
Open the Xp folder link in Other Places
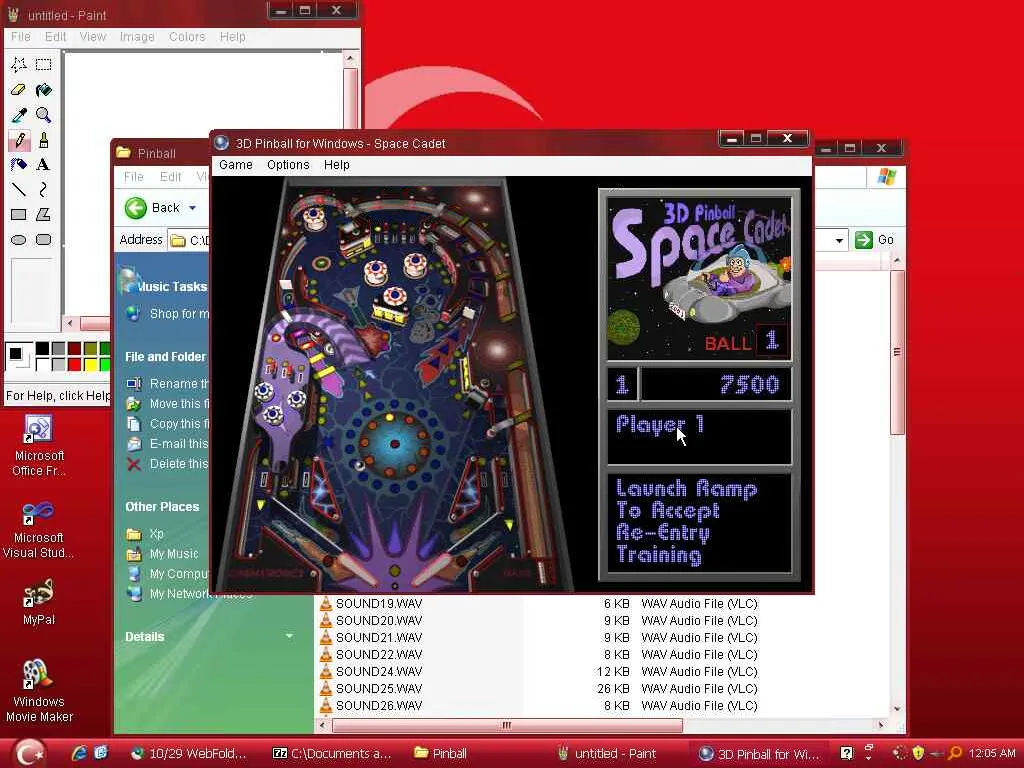[146, 534]
